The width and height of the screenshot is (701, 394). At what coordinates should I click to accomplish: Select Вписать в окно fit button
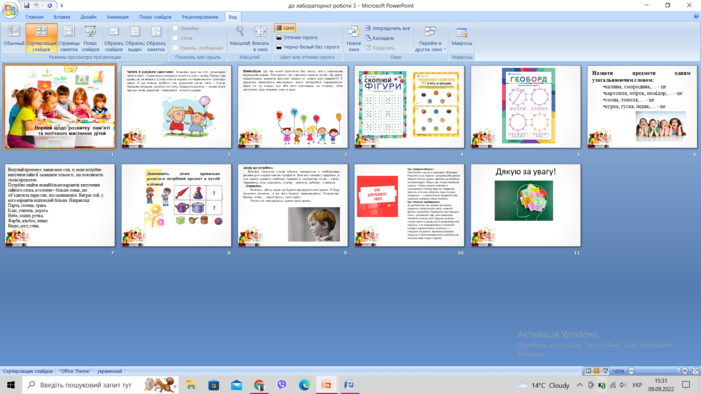260,38
